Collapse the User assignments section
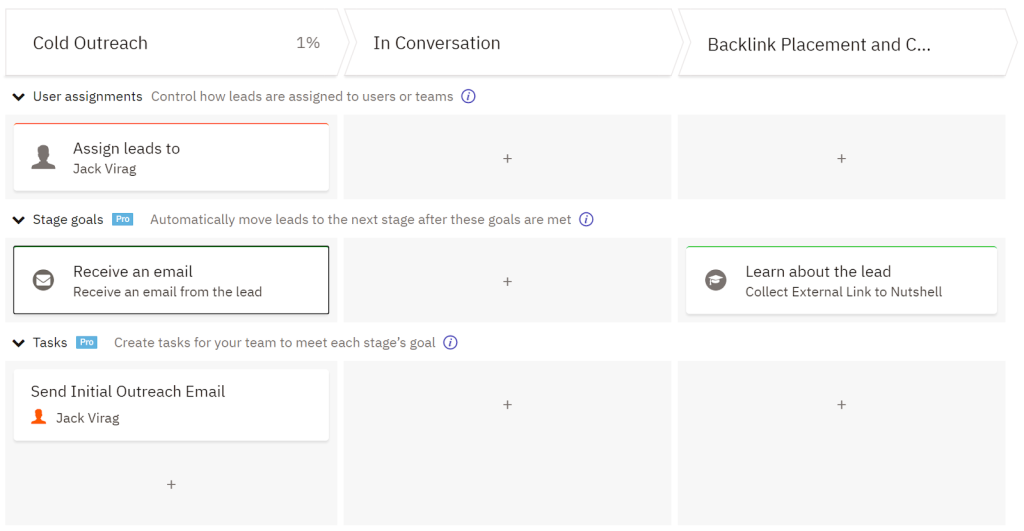The width and height of the screenshot is (1024, 531). click(x=19, y=97)
